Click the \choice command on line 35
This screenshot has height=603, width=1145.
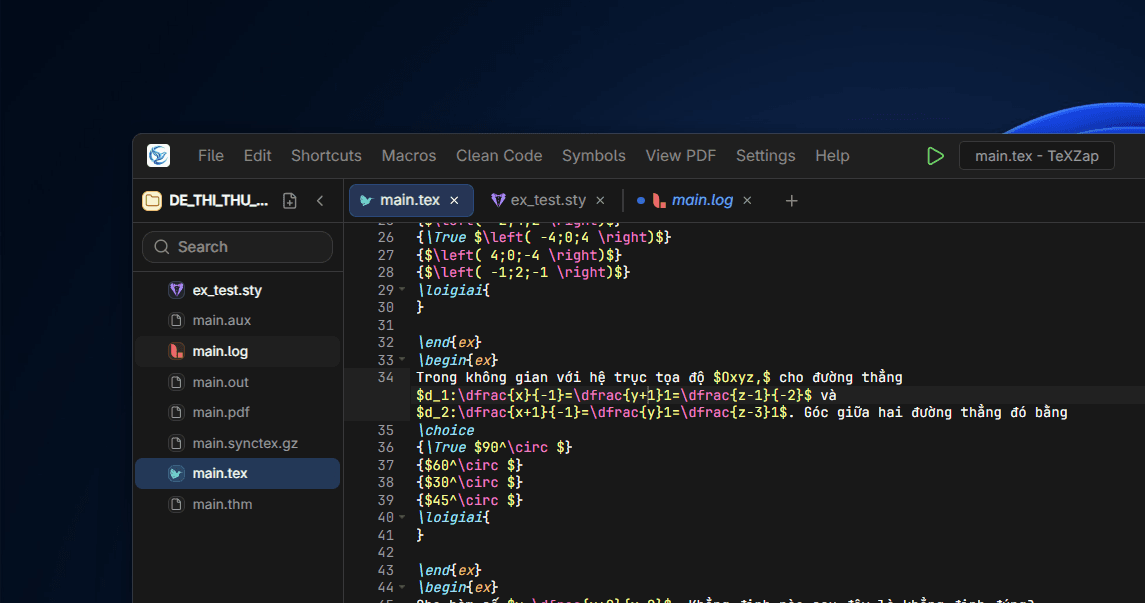click(x=445, y=430)
